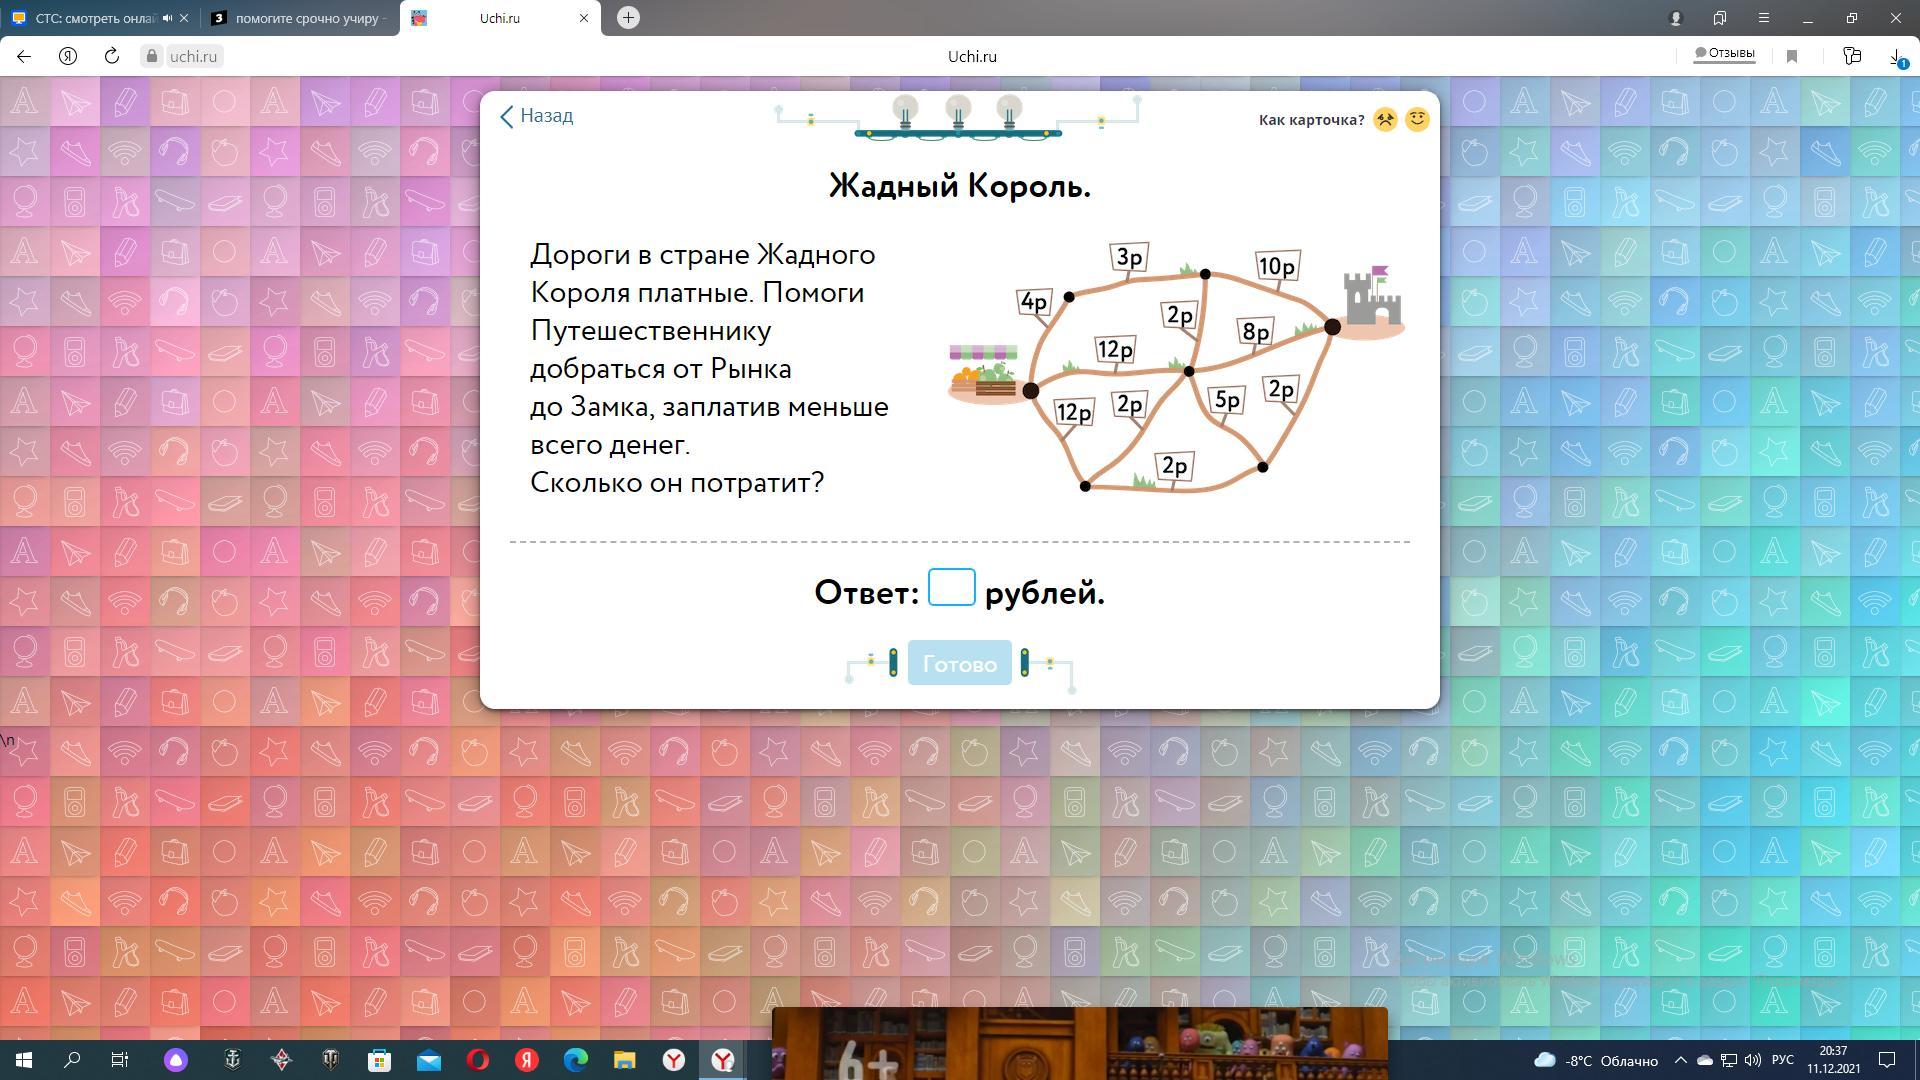Click the answer input box
The image size is (1920, 1080).
(951, 587)
